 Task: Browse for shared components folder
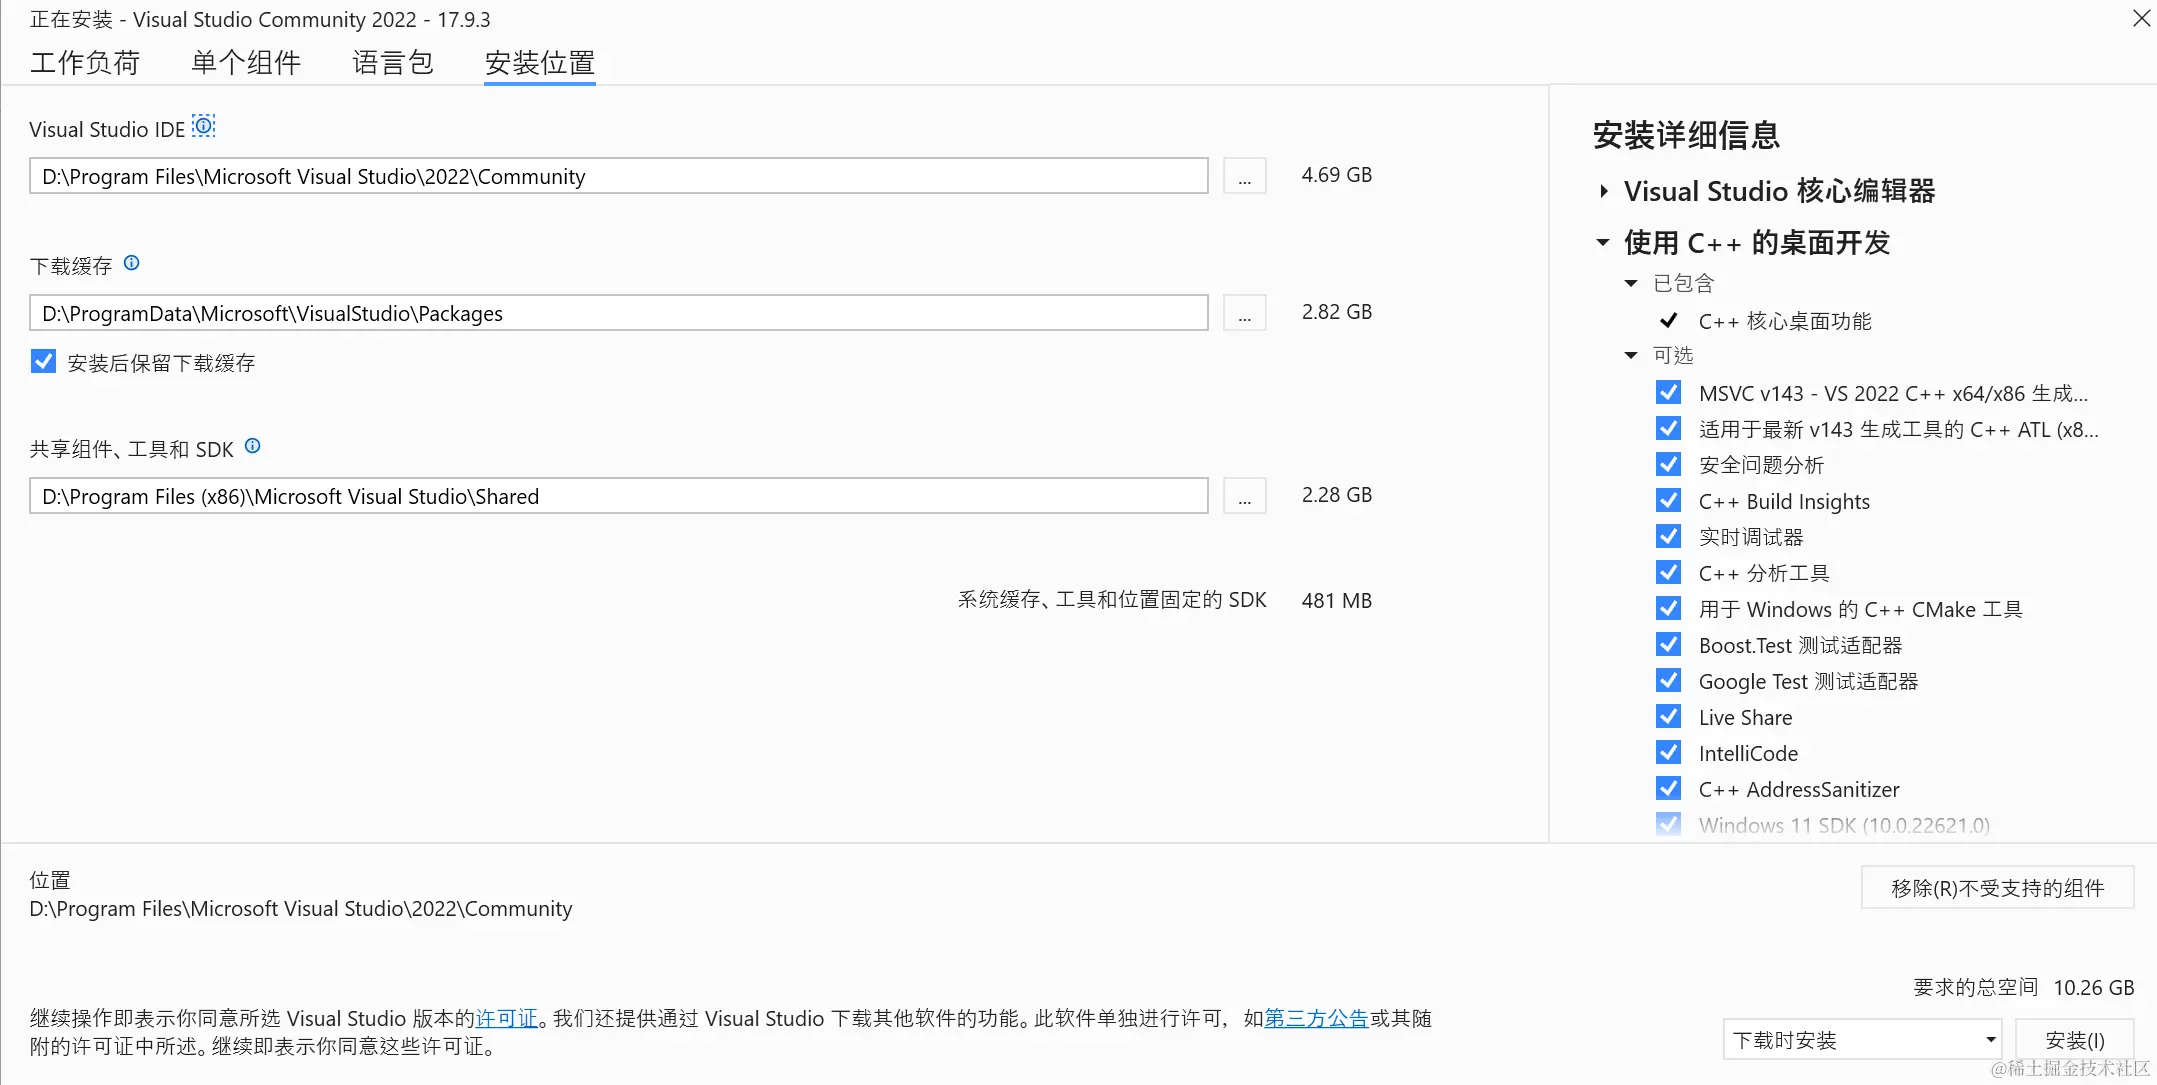(x=1244, y=497)
